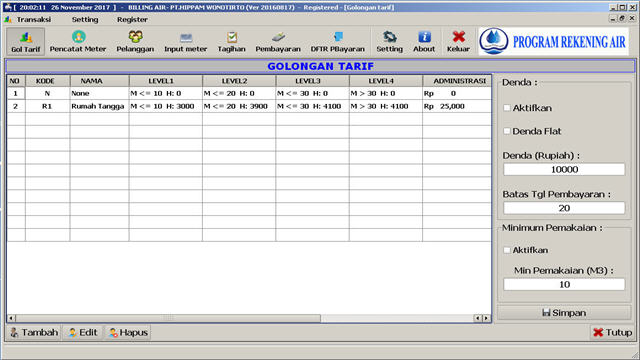Viewport: 640px width, 360px height.
Task: Click the horizontal scrollbar thumb of the table
Action: tap(168, 318)
